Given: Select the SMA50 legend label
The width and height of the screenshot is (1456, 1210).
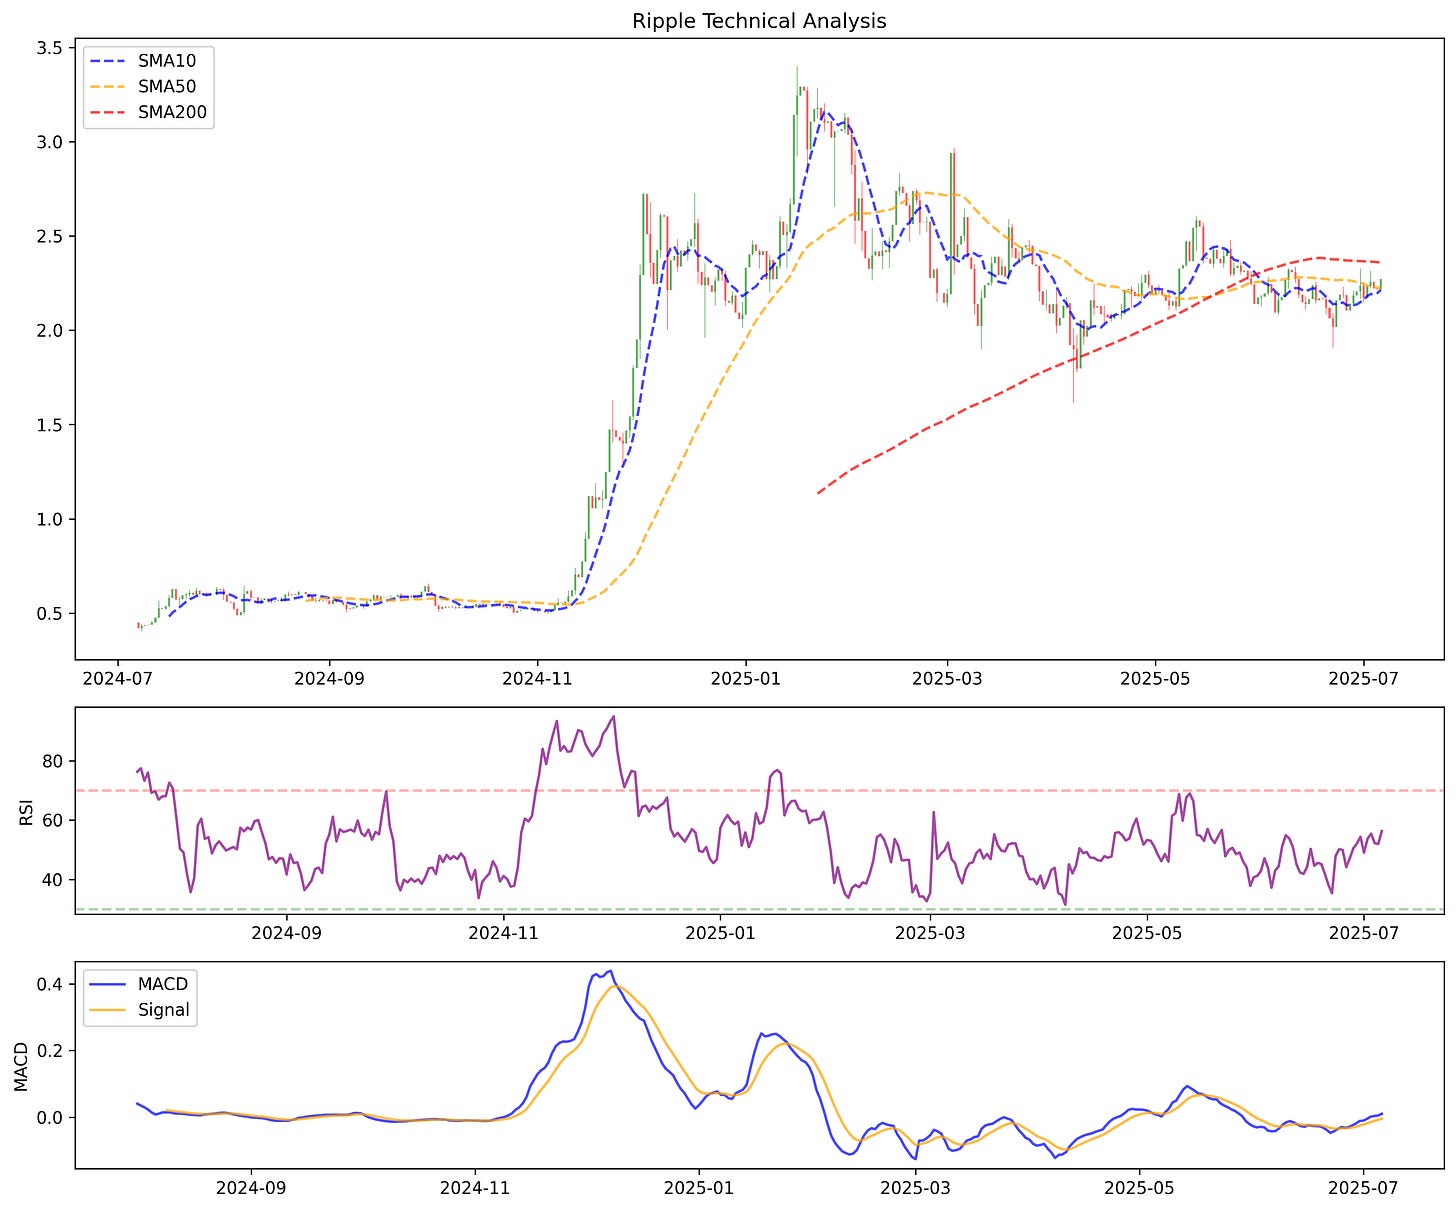Looking at the screenshot, I should pos(167,87).
